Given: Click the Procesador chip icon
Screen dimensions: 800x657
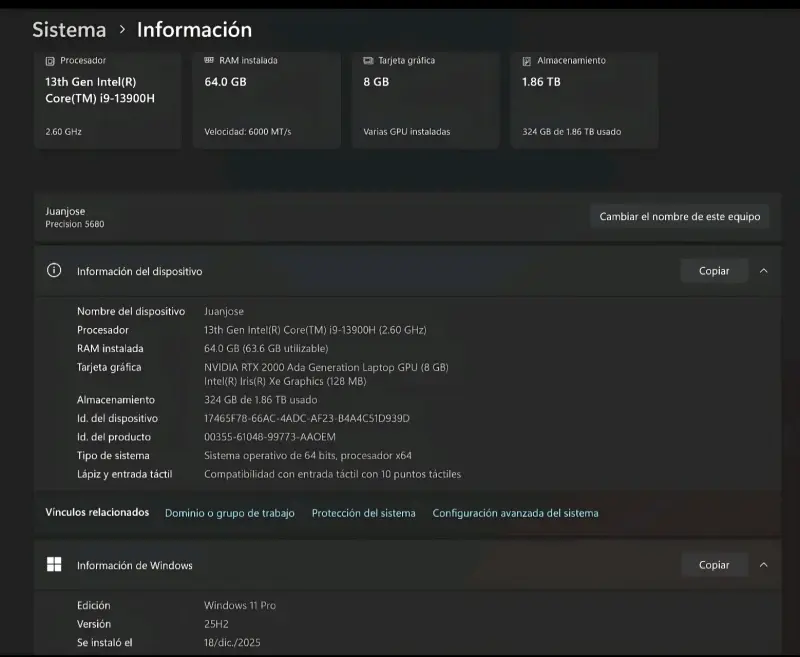Looking at the screenshot, I should click(x=50, y=61).
